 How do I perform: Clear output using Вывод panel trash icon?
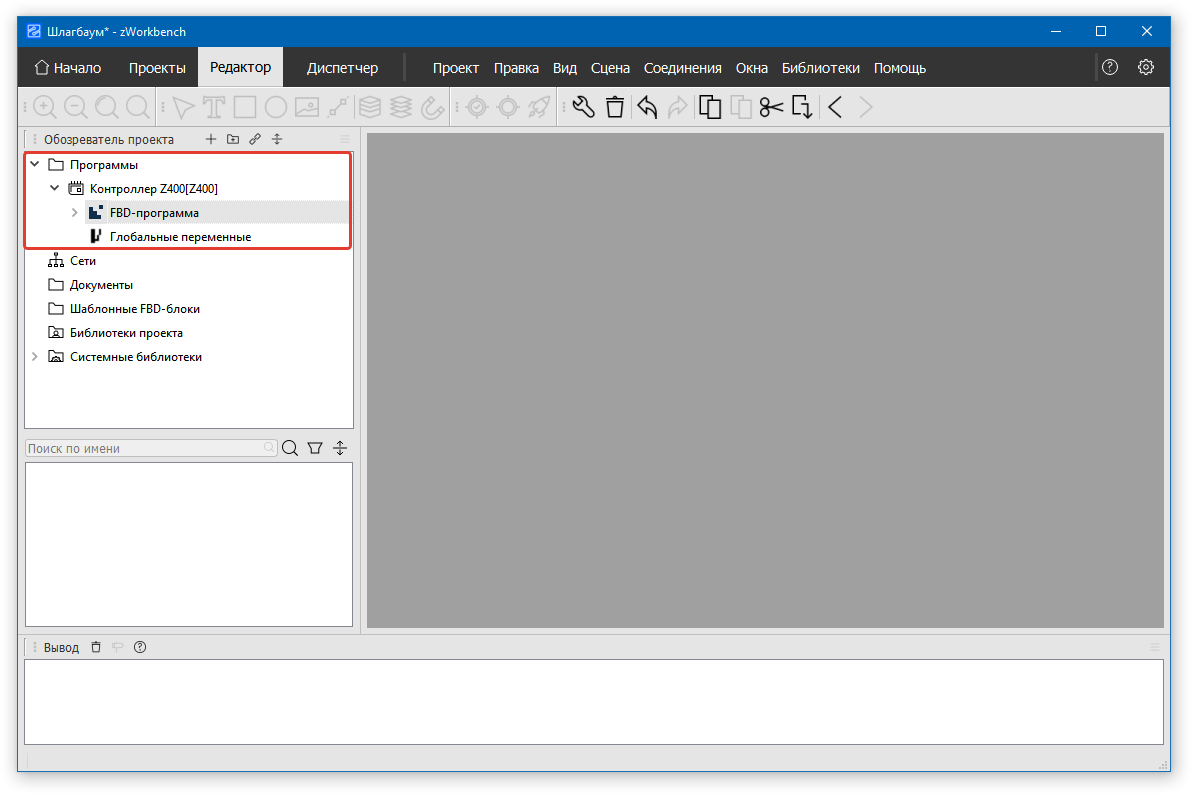point(96,647)
